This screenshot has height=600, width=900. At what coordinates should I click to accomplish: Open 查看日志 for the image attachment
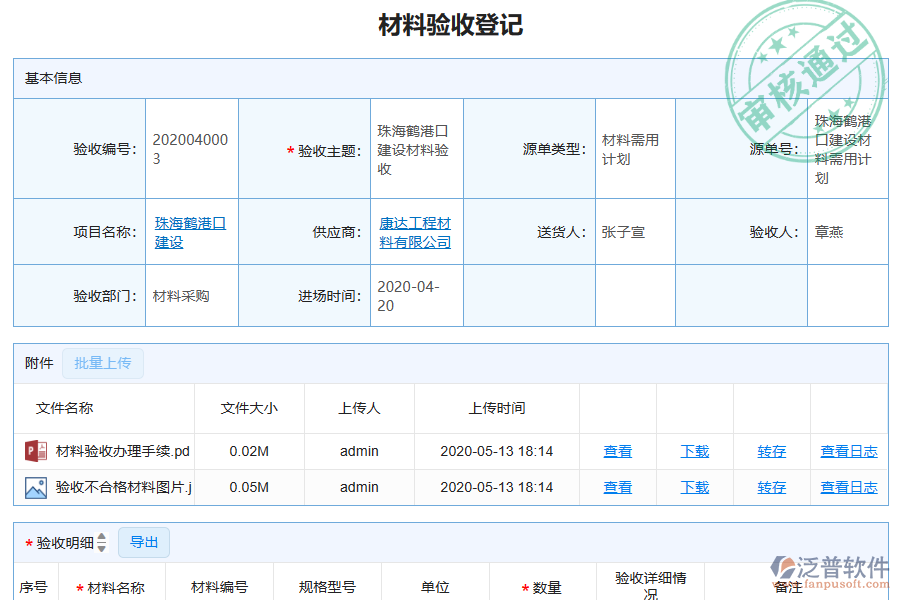pos(848,487)
